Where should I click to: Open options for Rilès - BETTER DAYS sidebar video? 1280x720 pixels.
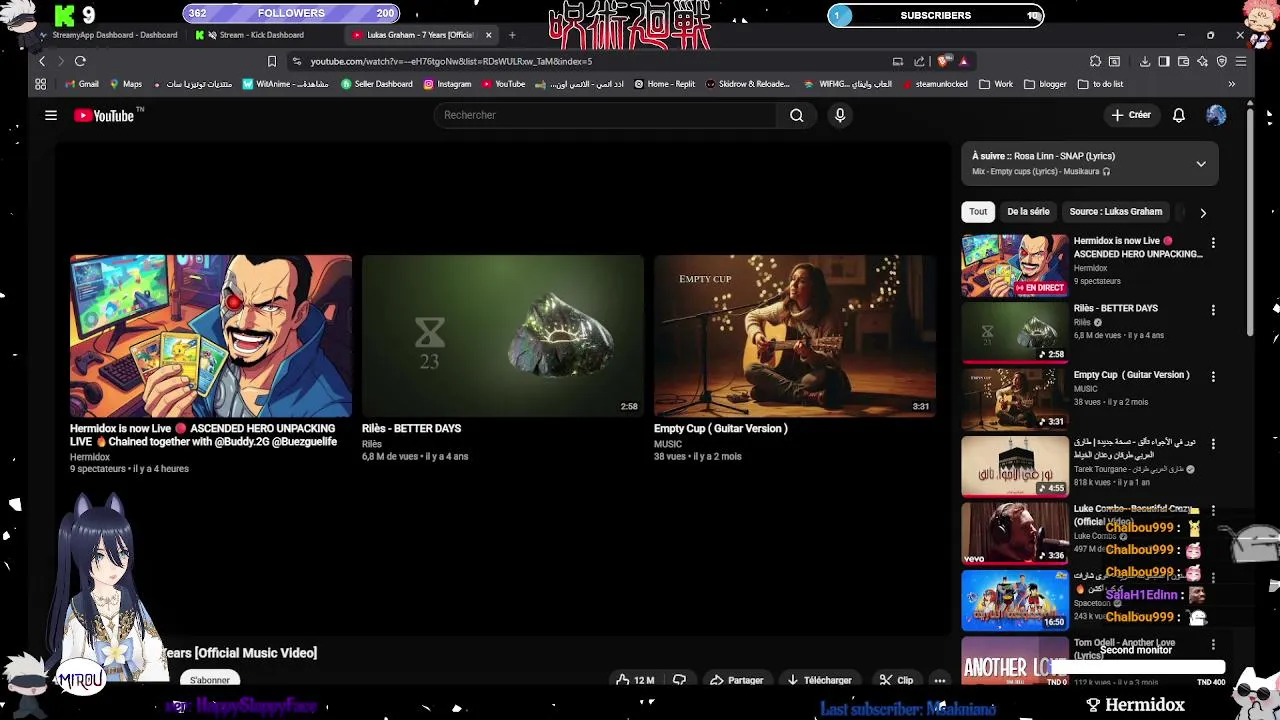pos(1213,310)
